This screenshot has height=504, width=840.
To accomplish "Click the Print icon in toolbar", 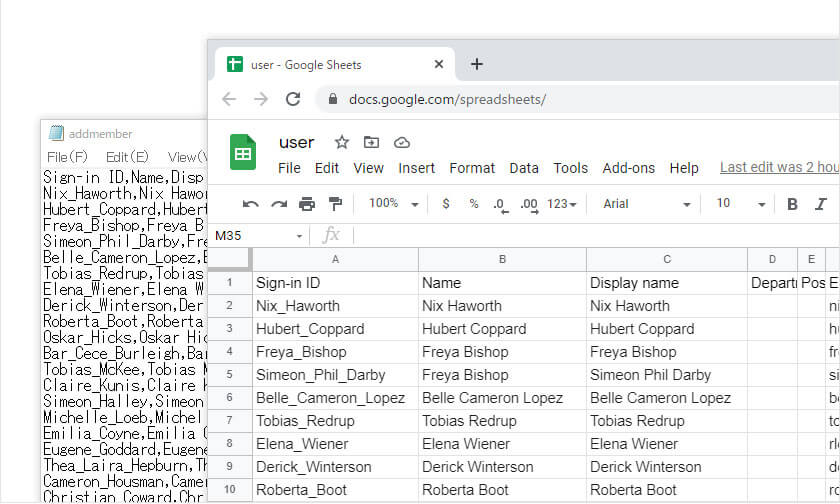I will click(307, 204).
